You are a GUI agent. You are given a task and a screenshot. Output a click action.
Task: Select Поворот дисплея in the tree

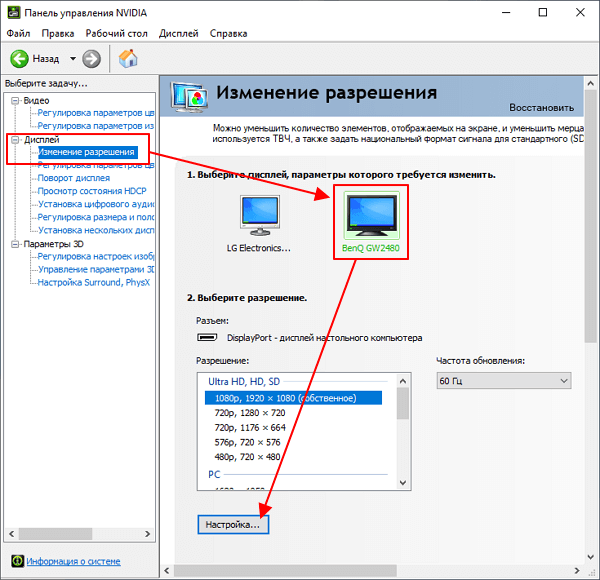coord(73,178)
